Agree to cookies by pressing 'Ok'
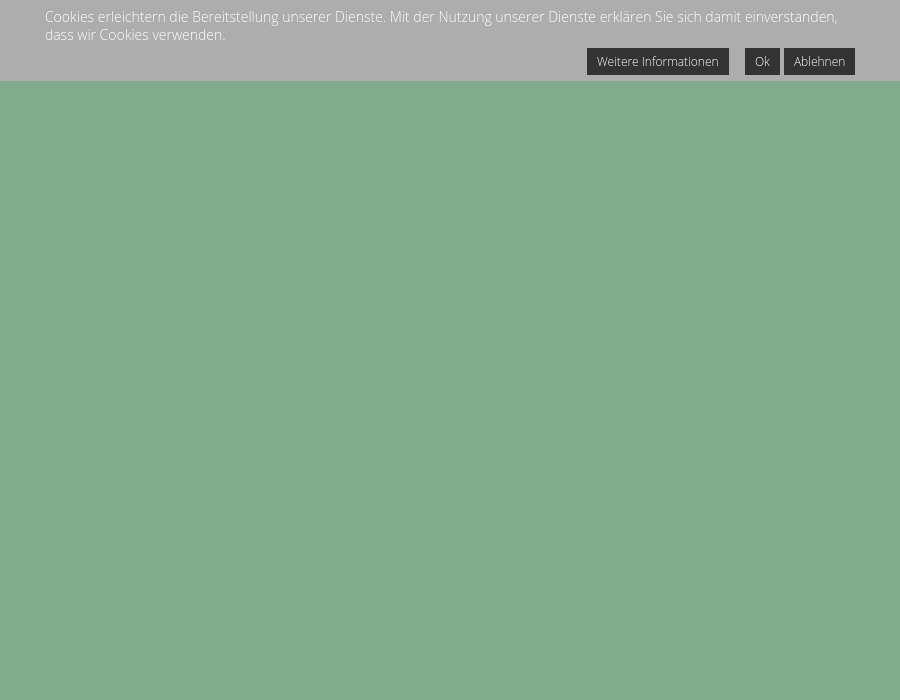The width and height of the screenshot is (900, 700). point(762,61)
